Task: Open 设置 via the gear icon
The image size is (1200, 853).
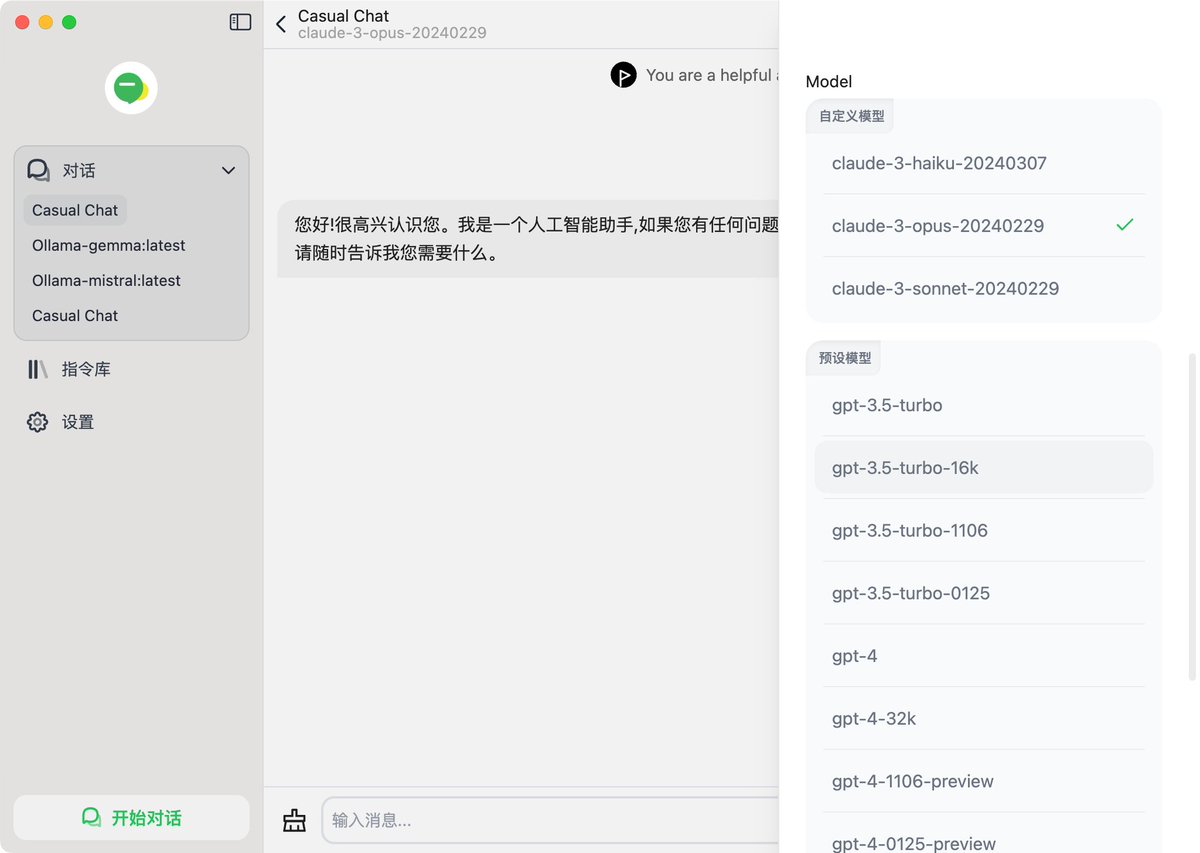Action: [38, 422]
